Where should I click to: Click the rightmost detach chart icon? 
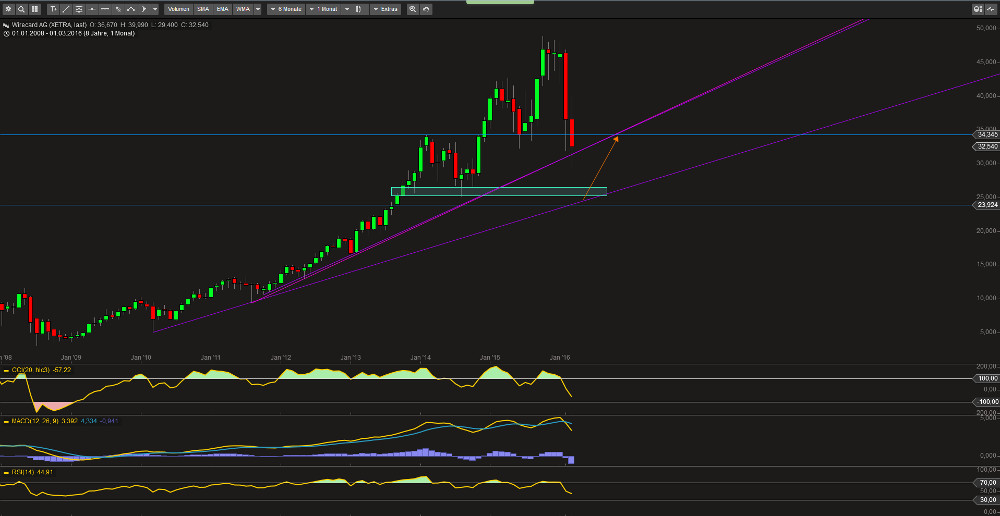coord(991,9)
